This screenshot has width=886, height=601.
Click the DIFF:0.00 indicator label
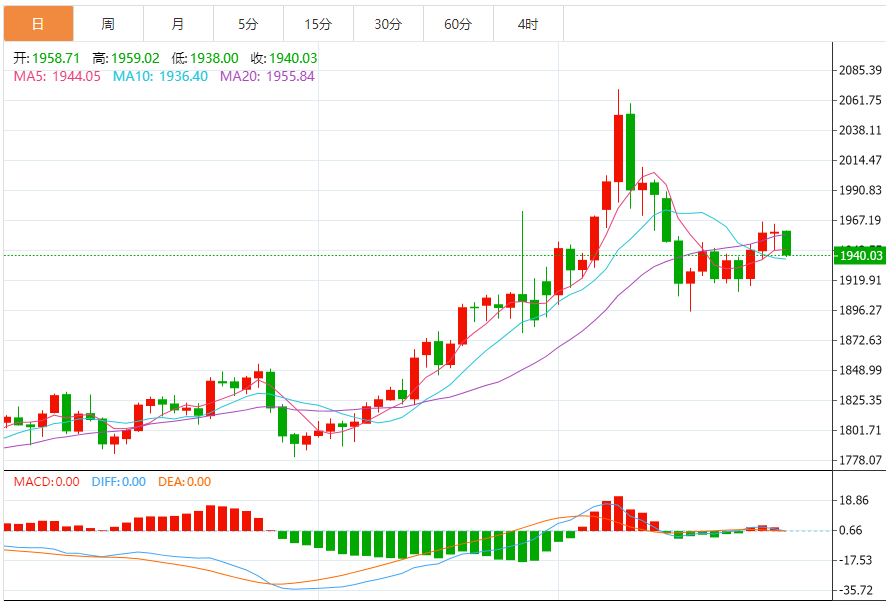tap(118, 482)
